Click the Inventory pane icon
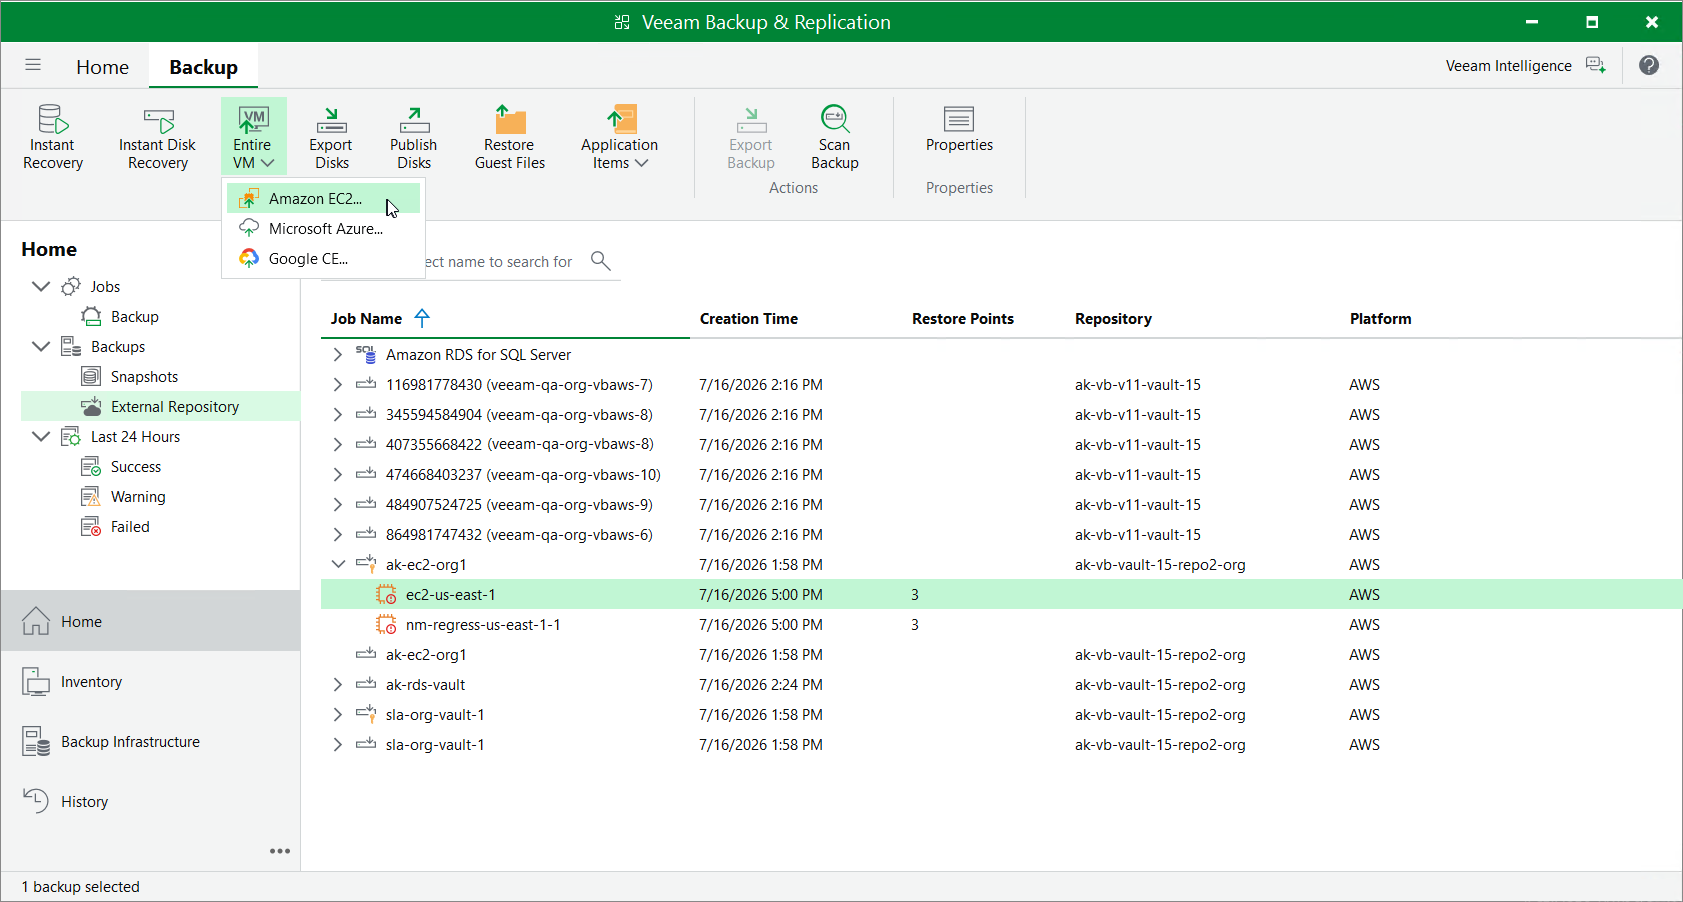 click(x=36, y=682)
